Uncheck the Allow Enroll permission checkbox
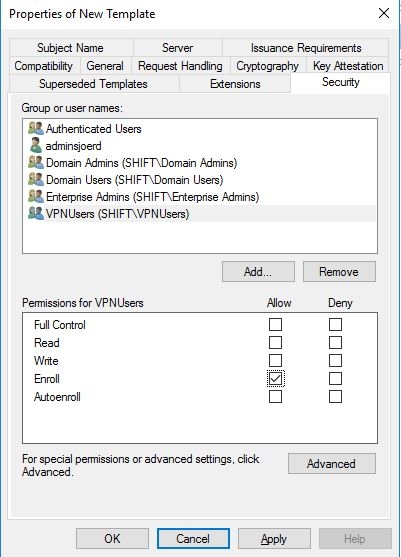Screen dimensions: 401x557 pos(275,379)
